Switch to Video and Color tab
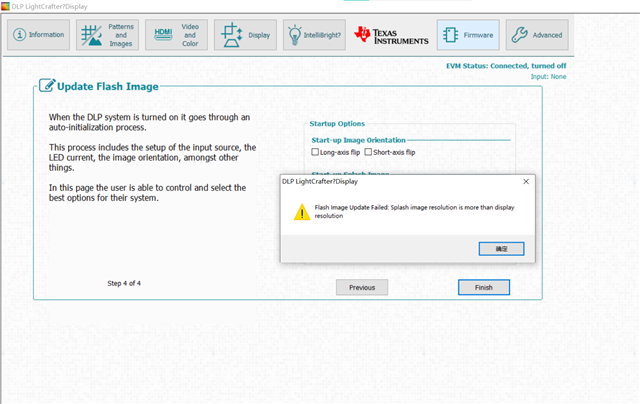640x404 pixels. coord(176,35)
